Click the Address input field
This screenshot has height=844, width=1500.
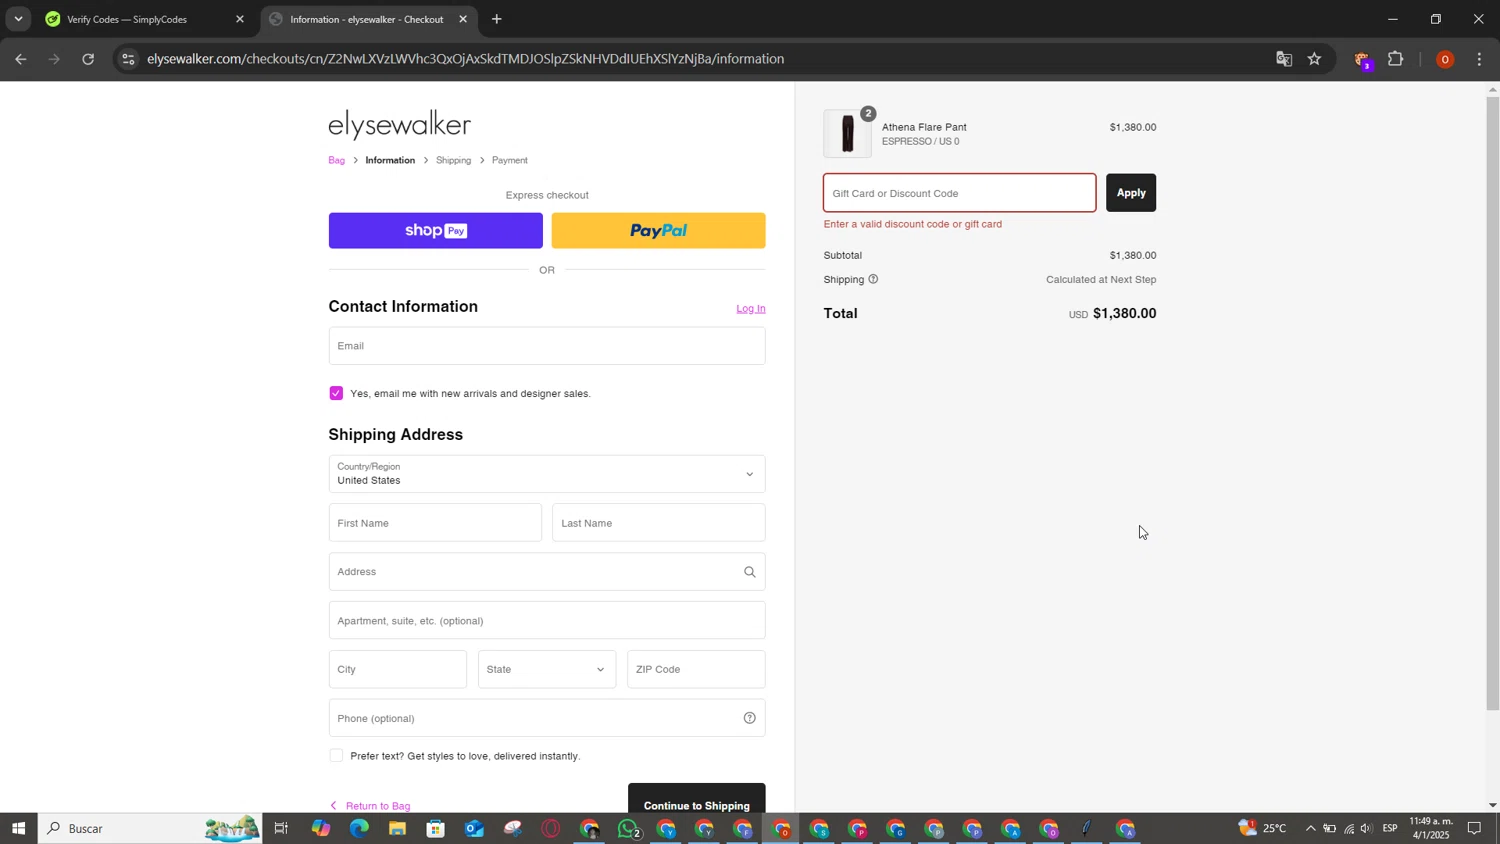click(x=547, y=572)
